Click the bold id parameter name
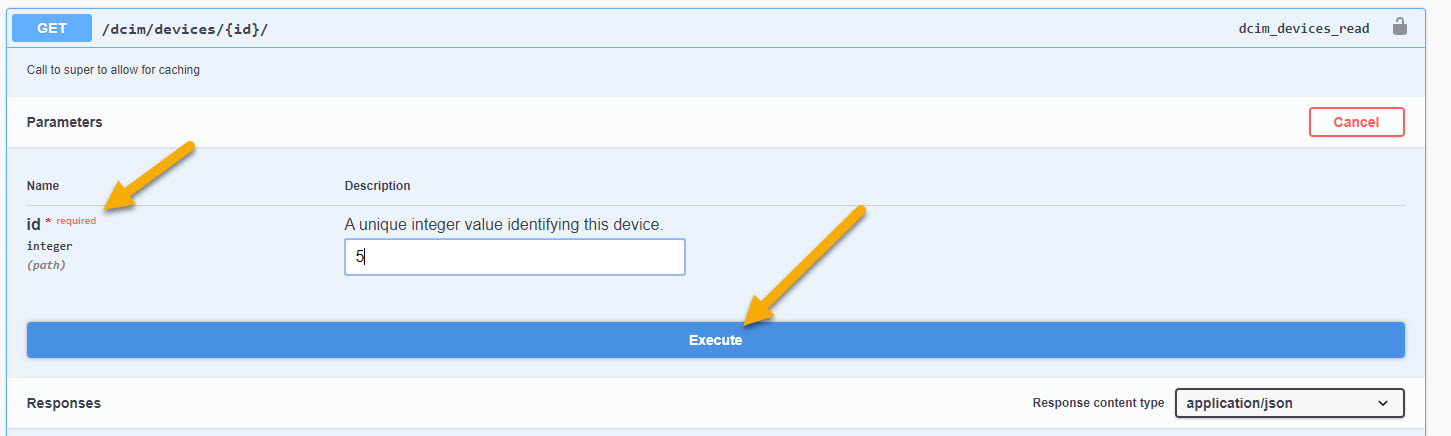Viewport: 1451px width, 436px height. [34, 224]
